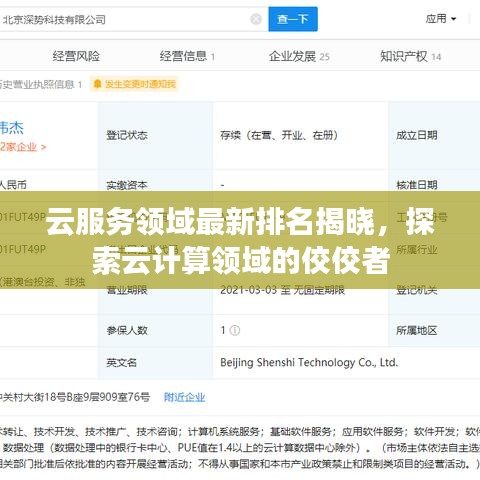
Task: Select 历史营业执照信息 sub-tab
Action: tap(41, 84)
